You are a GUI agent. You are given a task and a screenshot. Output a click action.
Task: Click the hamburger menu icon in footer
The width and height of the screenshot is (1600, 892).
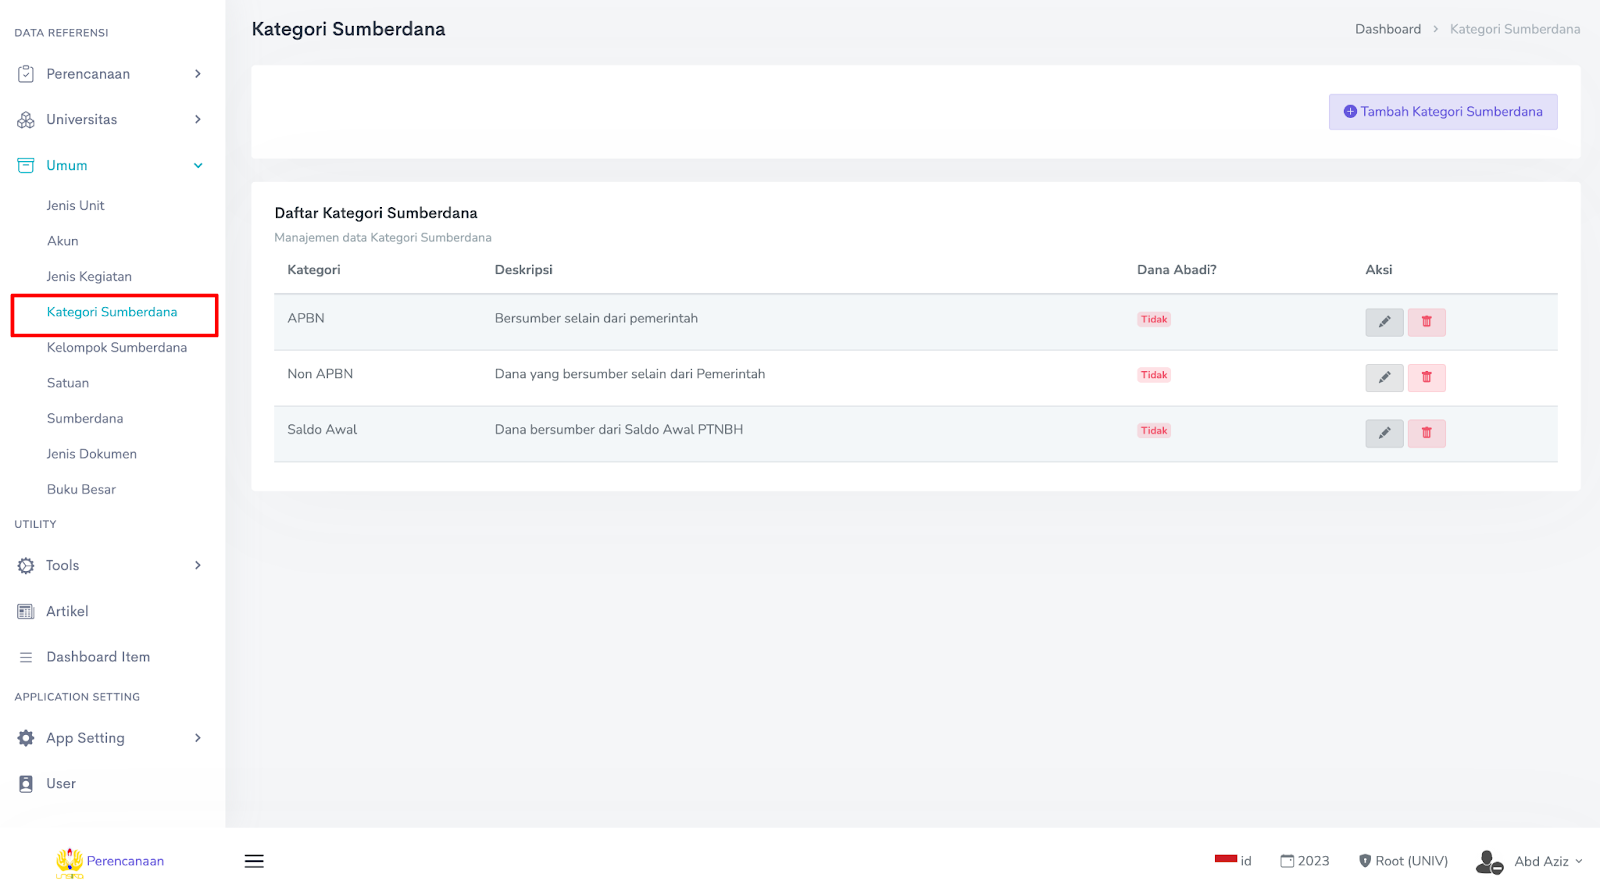254,861
